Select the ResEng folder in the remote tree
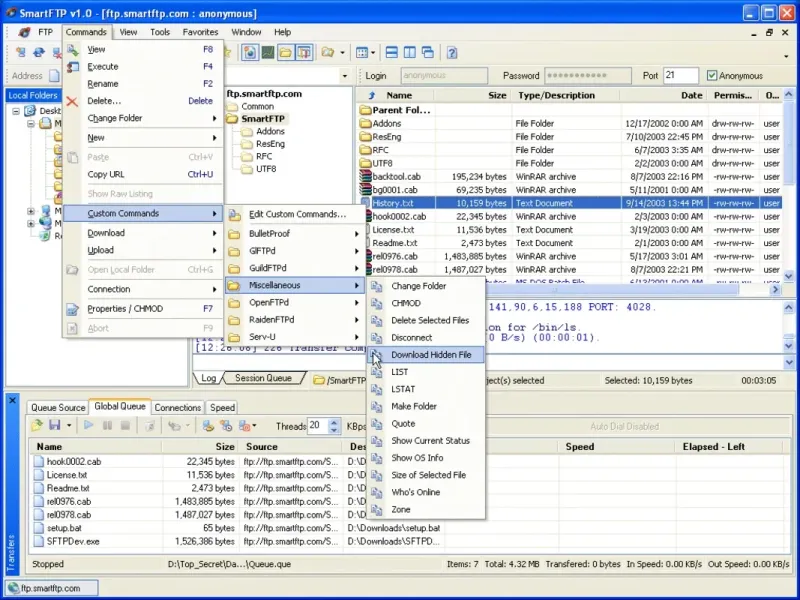This screenshot has height=600, width=800. pos(270,144)
